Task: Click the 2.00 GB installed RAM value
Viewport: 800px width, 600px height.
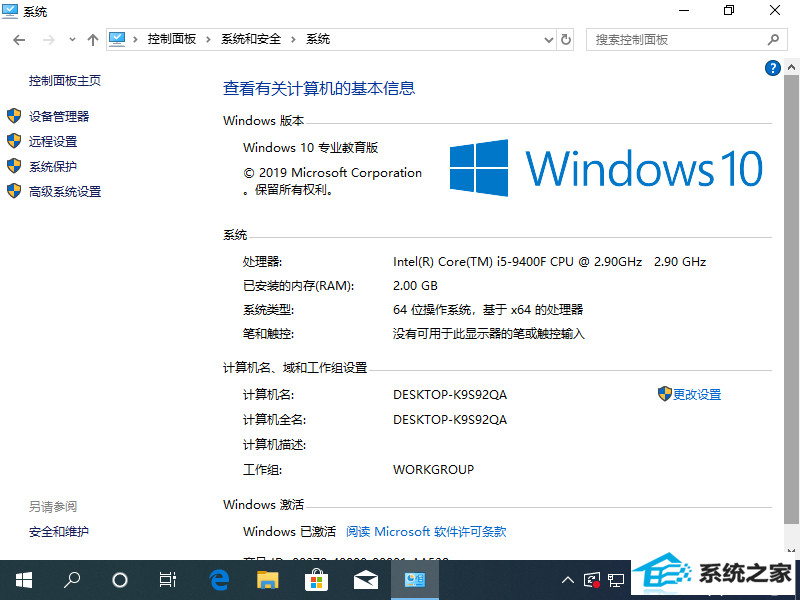Action: pyautogui.click(x=415, y=286)
